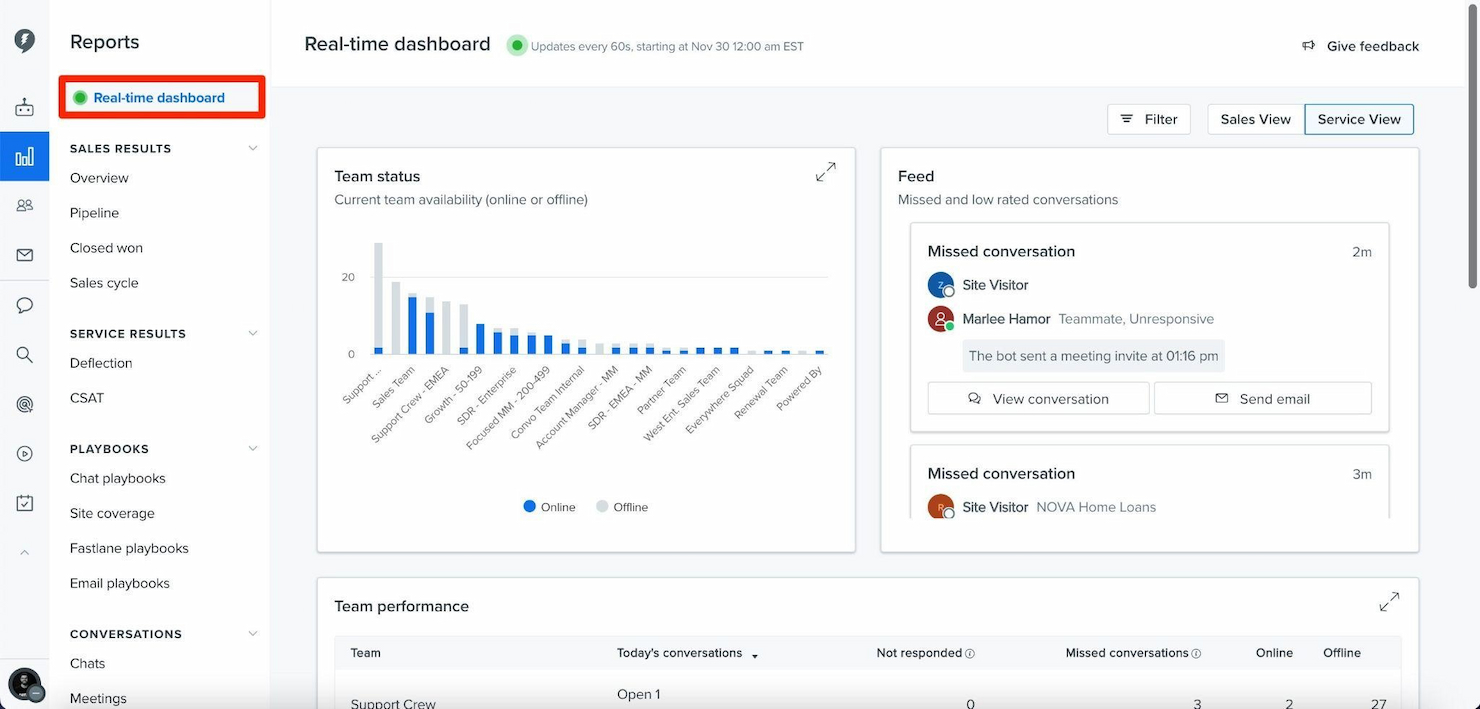Image resolution: width=1480 pixels, height=709 pixels.
Task: Open the Contacts people icon
Action: [x=25, y=205]
